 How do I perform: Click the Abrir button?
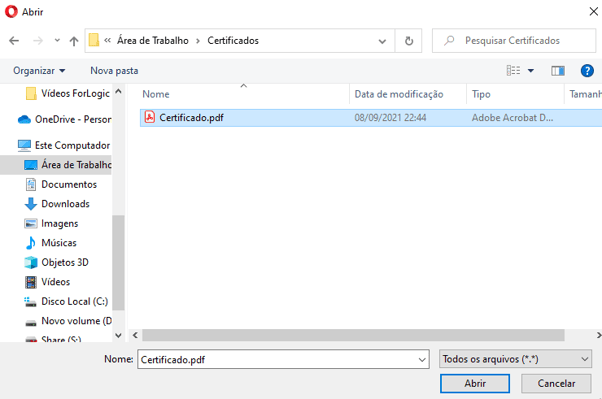point(475,383)
